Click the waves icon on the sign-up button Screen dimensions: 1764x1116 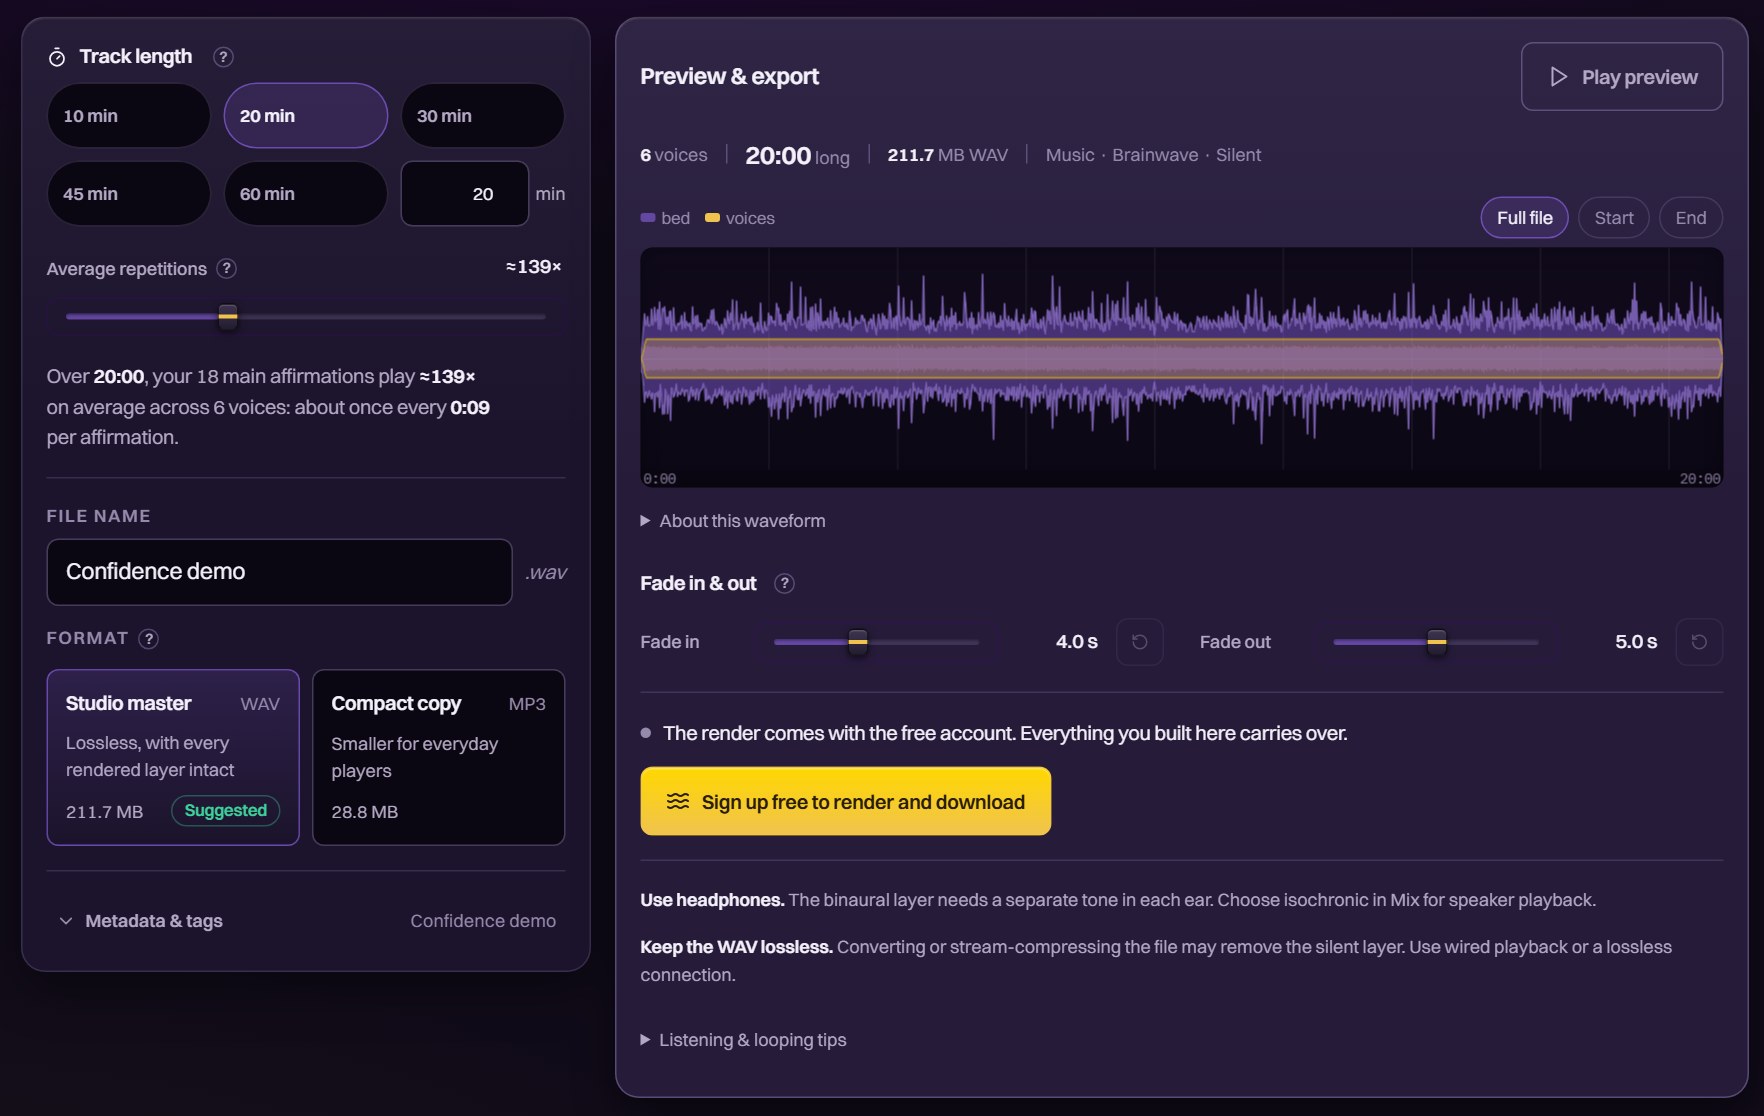pos(678,801)
